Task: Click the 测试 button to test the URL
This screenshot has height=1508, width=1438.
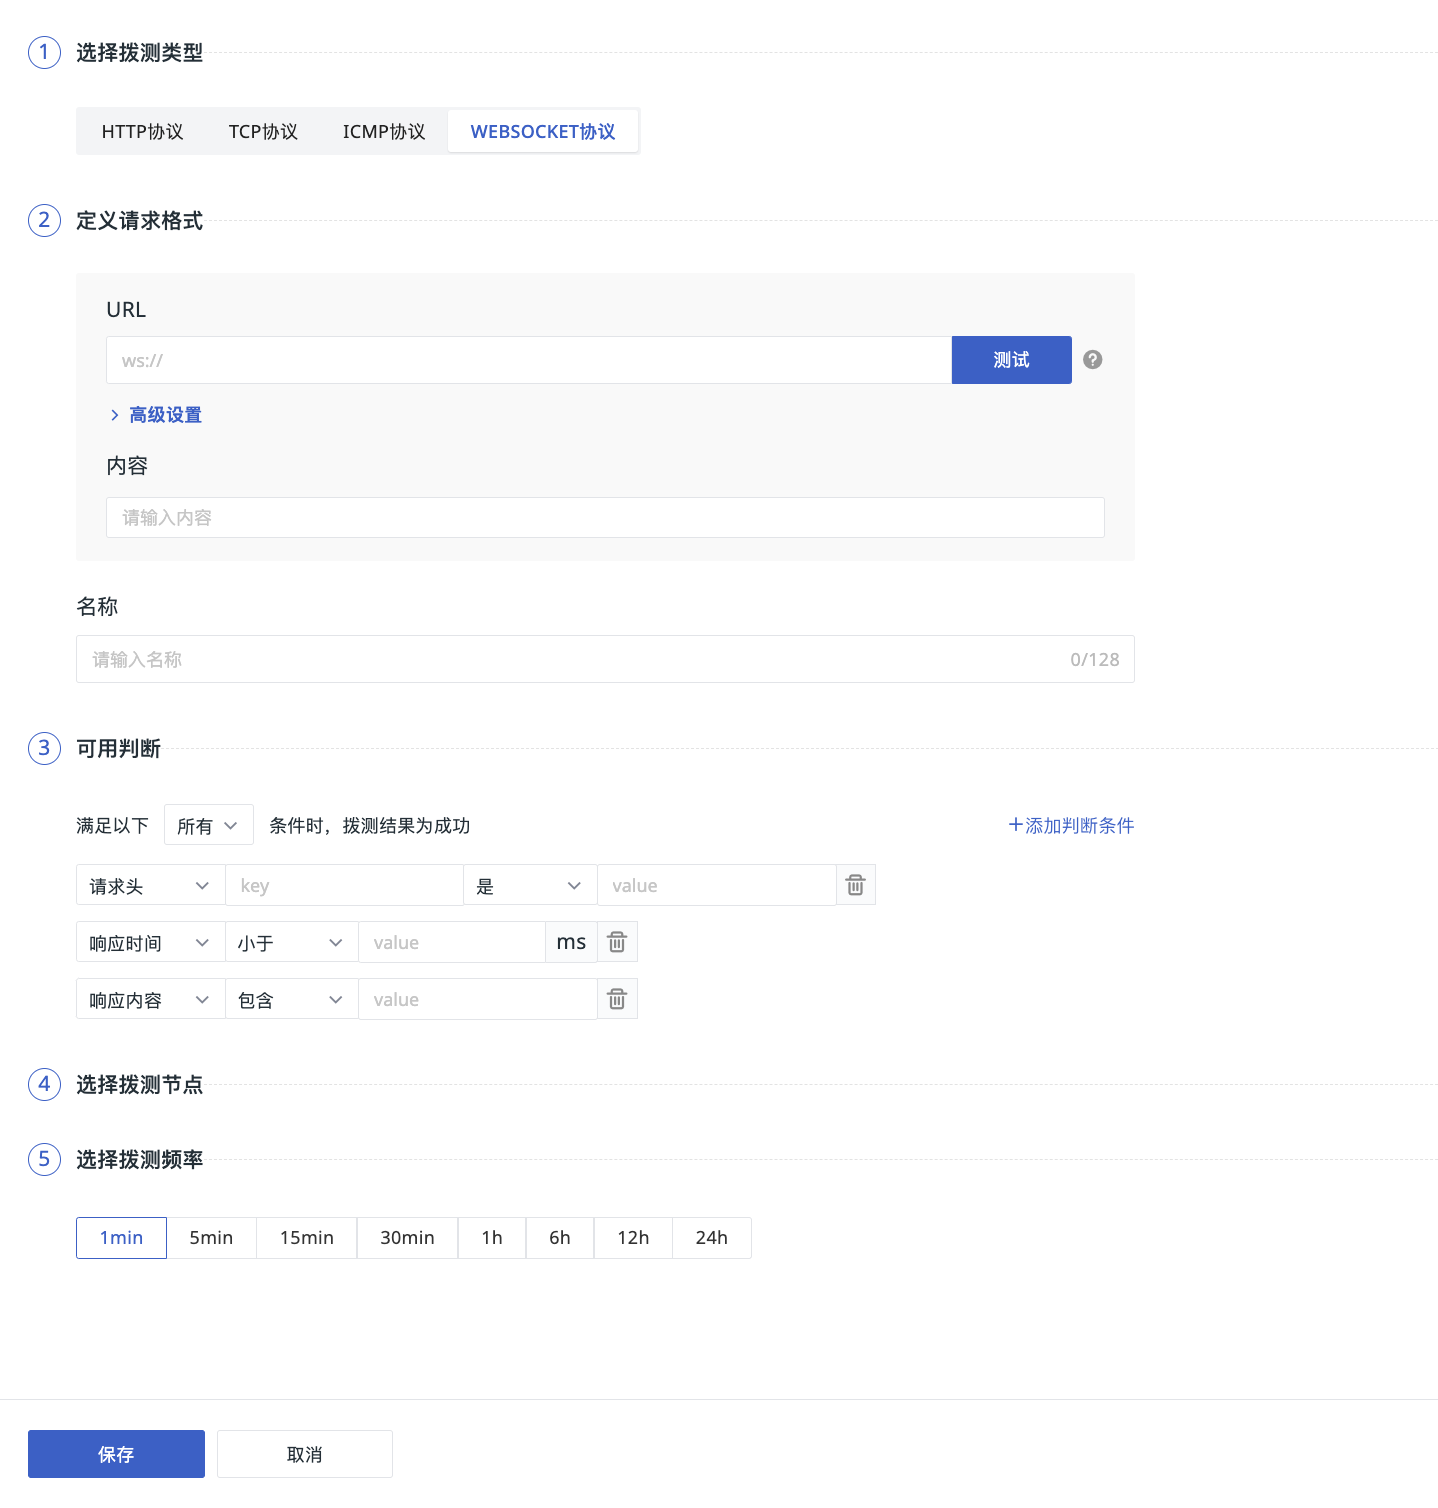Action: (x=1011, y=360)
